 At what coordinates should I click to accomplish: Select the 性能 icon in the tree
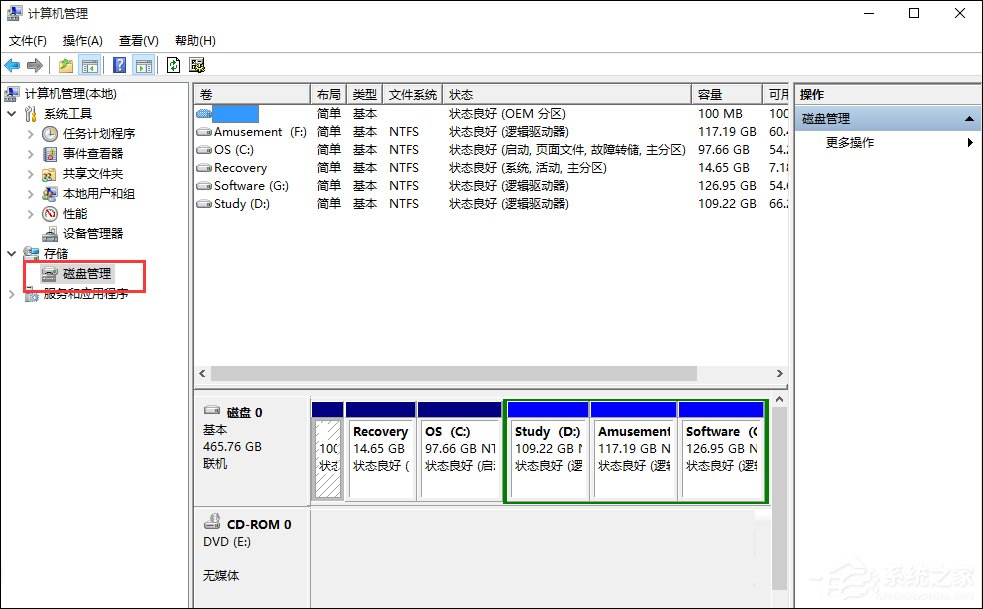point(48,213)
